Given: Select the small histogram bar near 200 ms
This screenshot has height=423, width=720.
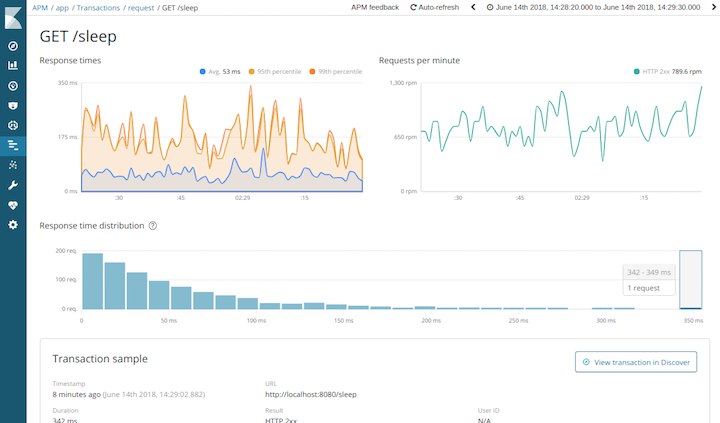Looking at the screenshot, I should pos(425,307).
